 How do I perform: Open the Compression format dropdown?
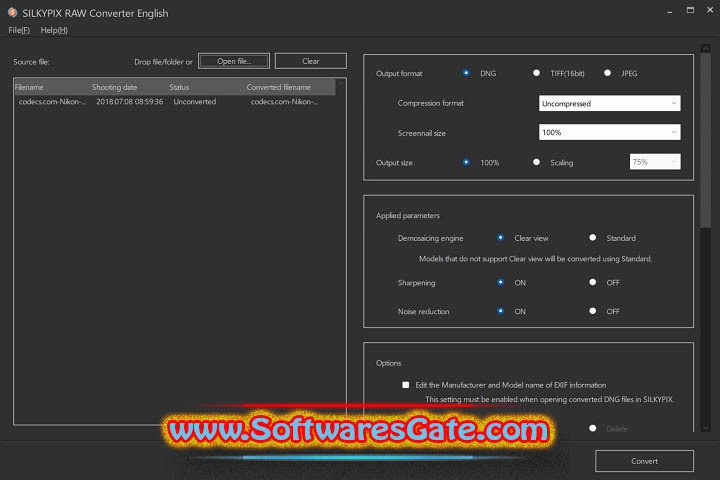point(609,103)
